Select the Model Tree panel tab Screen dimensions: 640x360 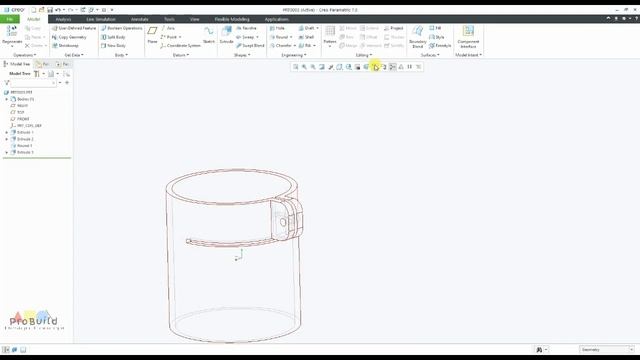click(17, 64)
